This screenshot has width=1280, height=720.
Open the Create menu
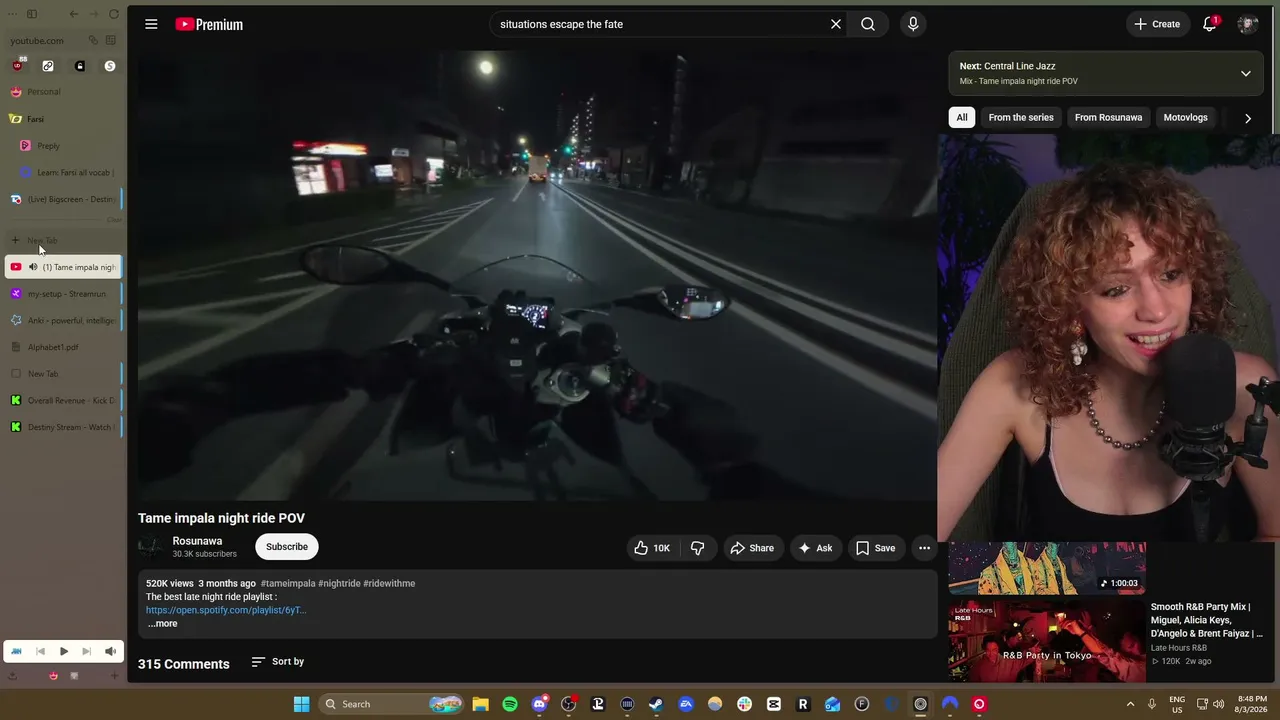(1157, 24)
